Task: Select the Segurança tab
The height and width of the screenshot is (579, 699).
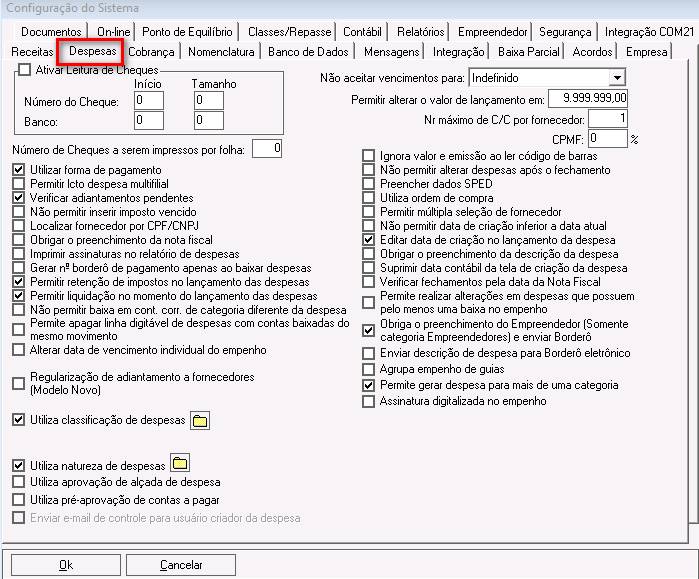Action: coord(565,32)
